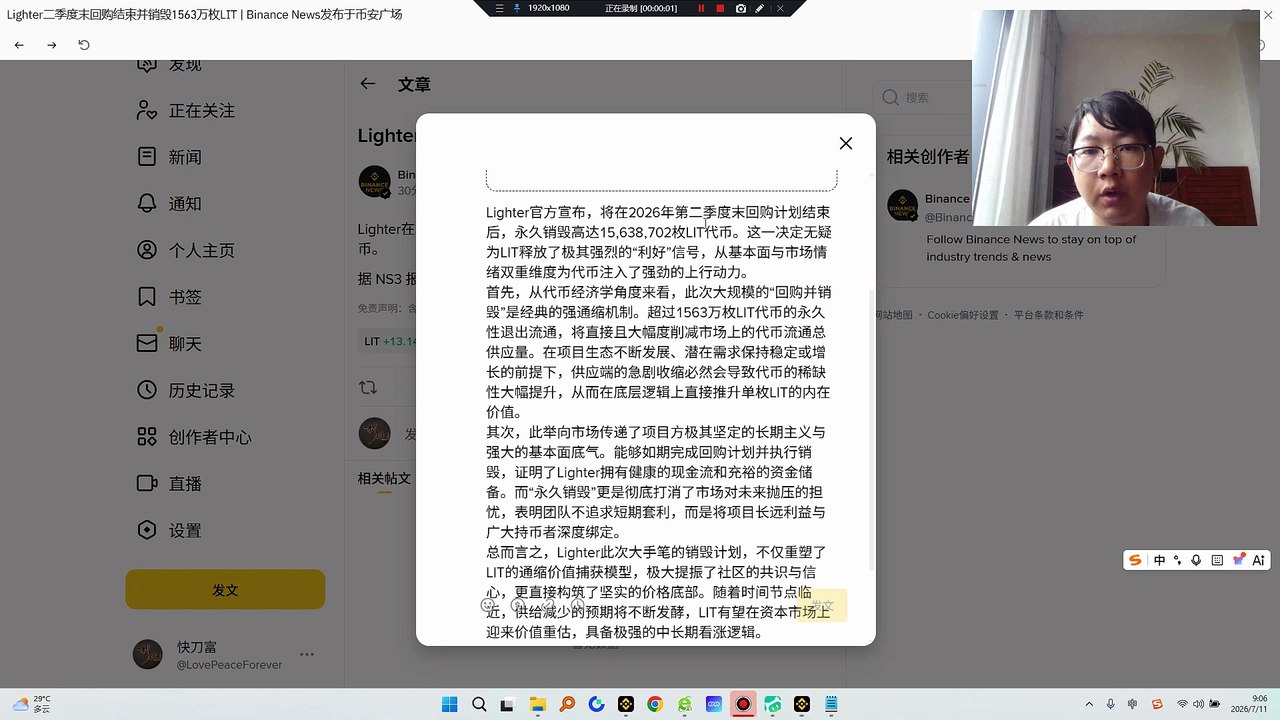
Task: Open the network Wi-Fi tray icon
Action: point(1183,704)
